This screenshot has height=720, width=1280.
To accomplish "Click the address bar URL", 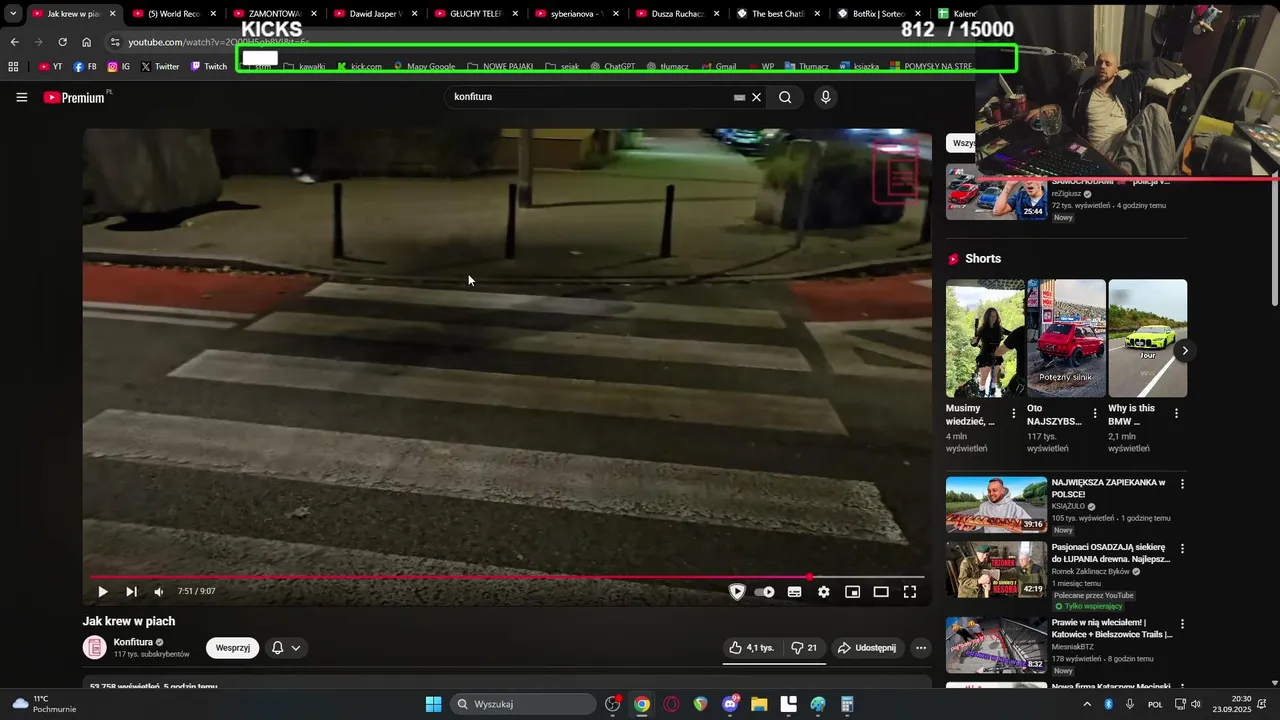I will [218, 42].
